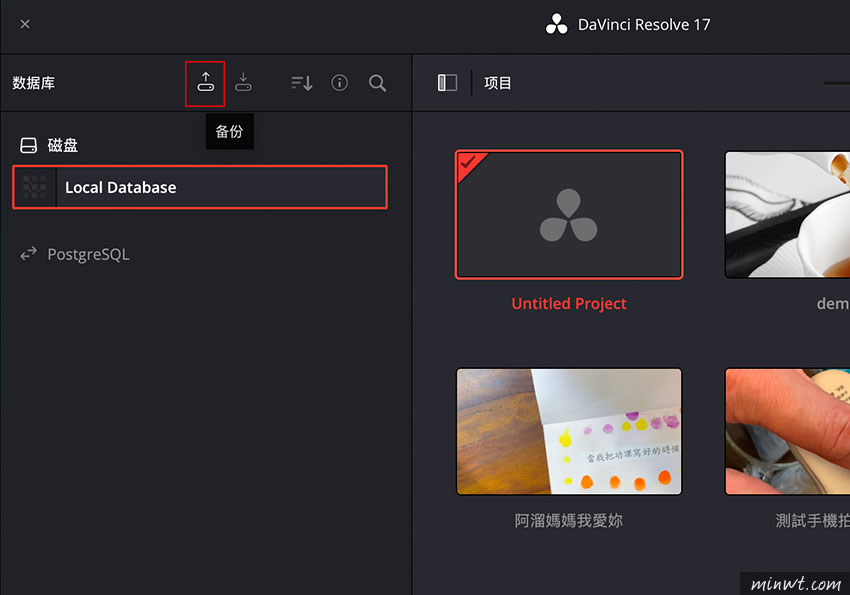
Task: Open the demo project thumbnail with cup
Action: tap(788, 215)
